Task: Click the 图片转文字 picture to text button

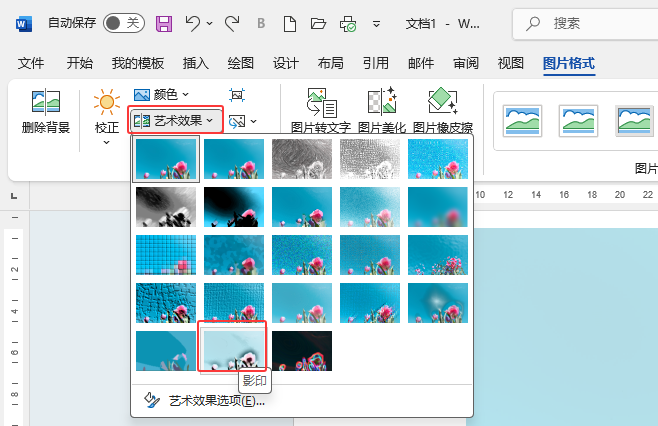Action: (321, 110)
